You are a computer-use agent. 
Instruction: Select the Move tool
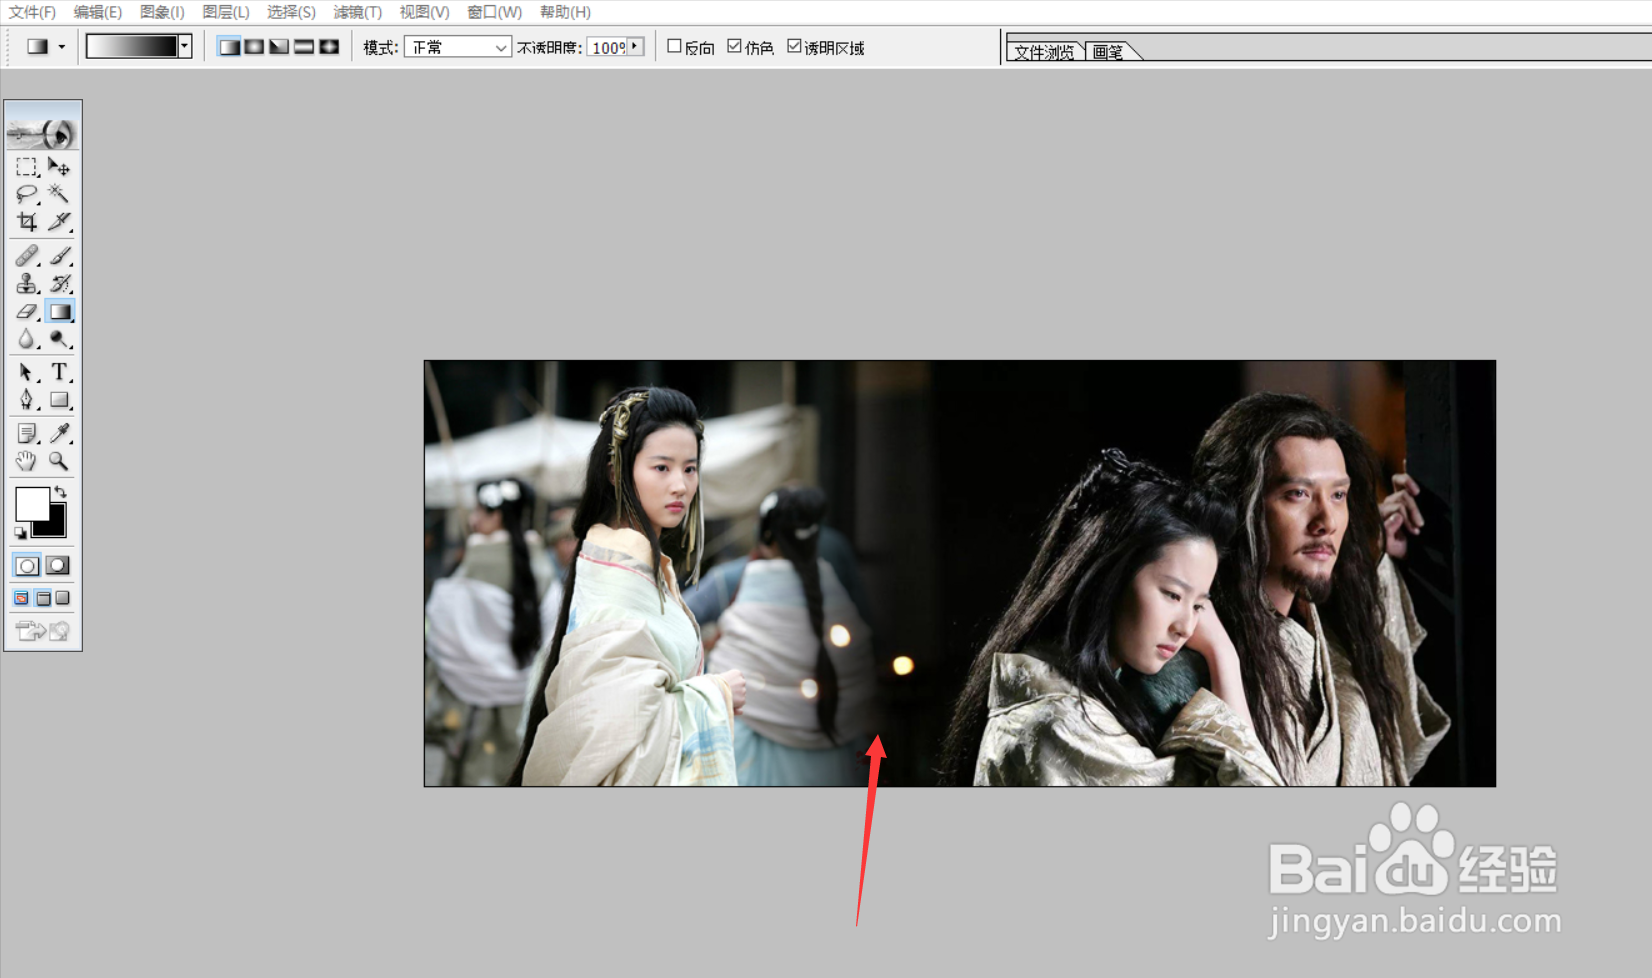pos(59,167)
